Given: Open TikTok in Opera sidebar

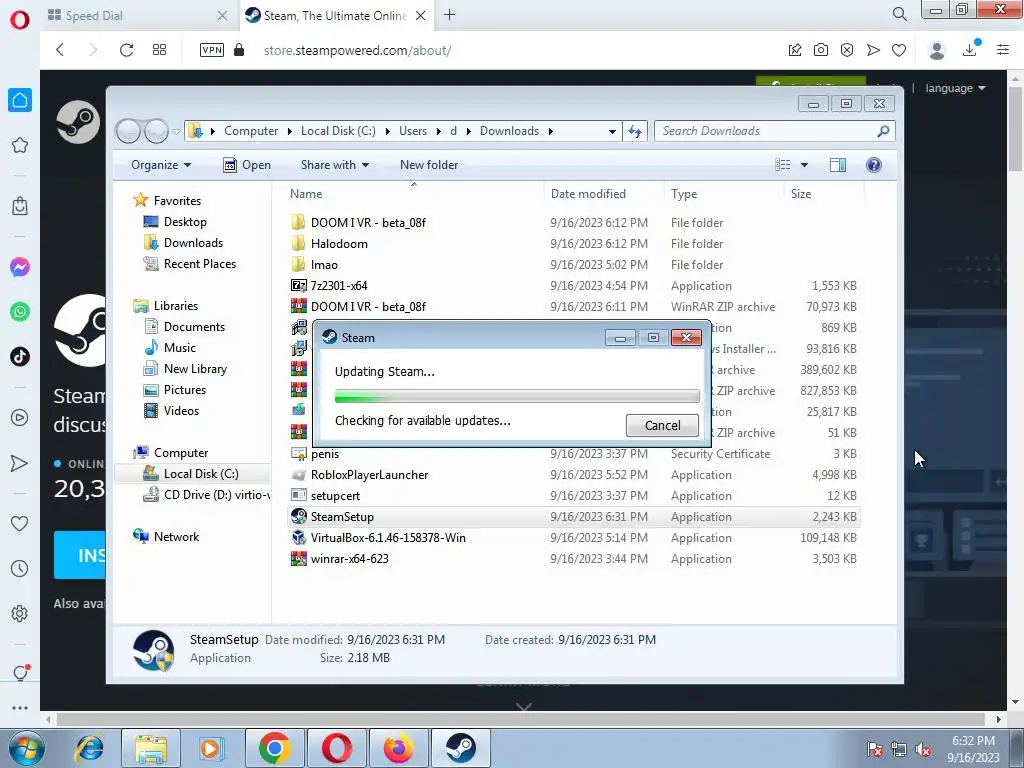Looking at the screenshot, I should [x=20, y=356].
